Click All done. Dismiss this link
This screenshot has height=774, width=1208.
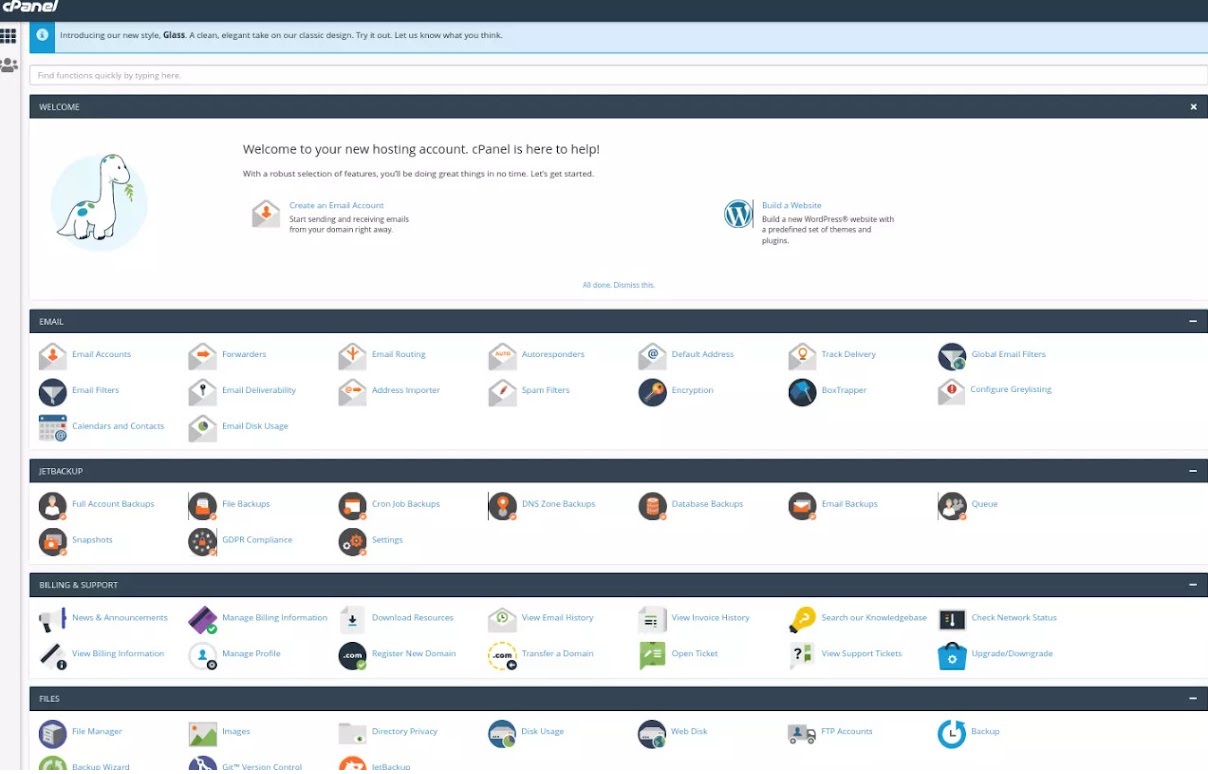[619, 285]
